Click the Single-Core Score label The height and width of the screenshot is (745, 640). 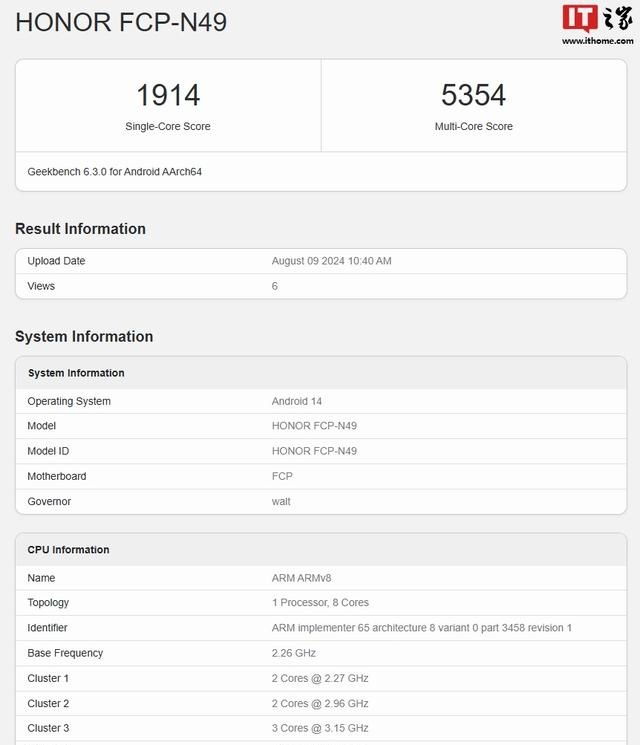[168, 126]
